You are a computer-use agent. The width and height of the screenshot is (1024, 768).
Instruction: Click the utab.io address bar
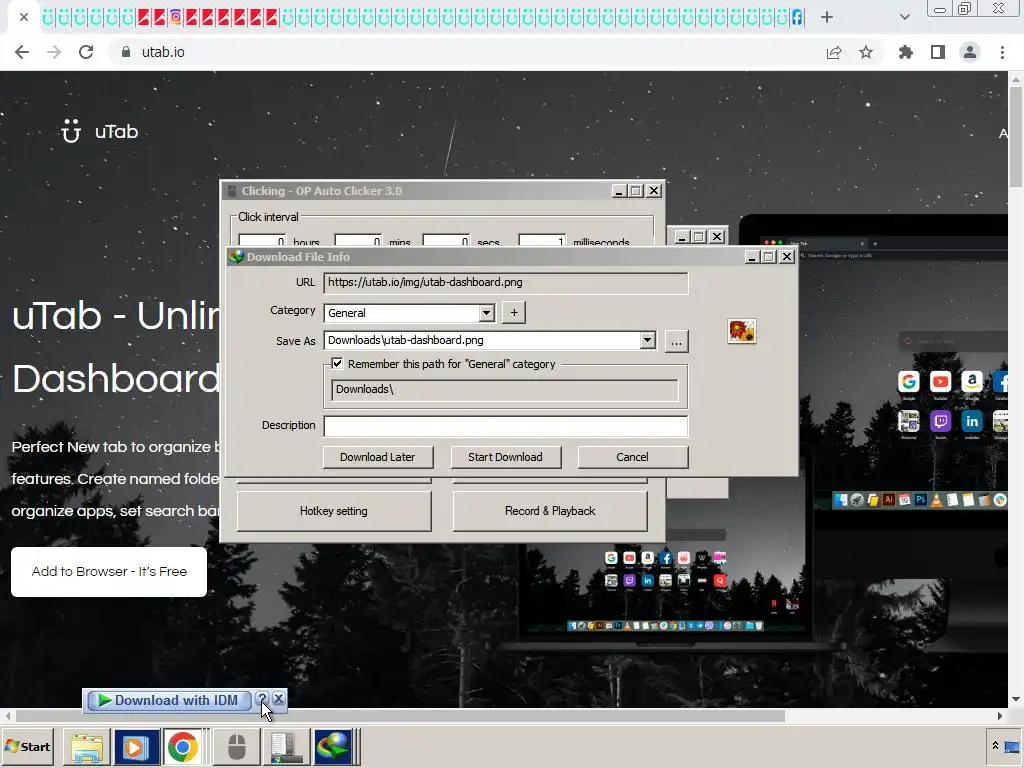click(x=470, y=52)
